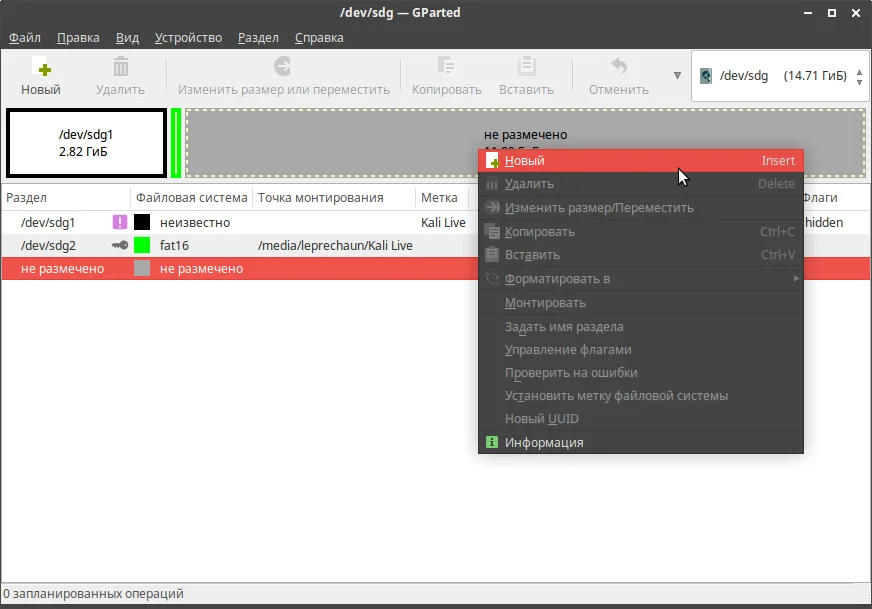Click the green fat16 color swatch
872x609 pixels.
(142, 245)
